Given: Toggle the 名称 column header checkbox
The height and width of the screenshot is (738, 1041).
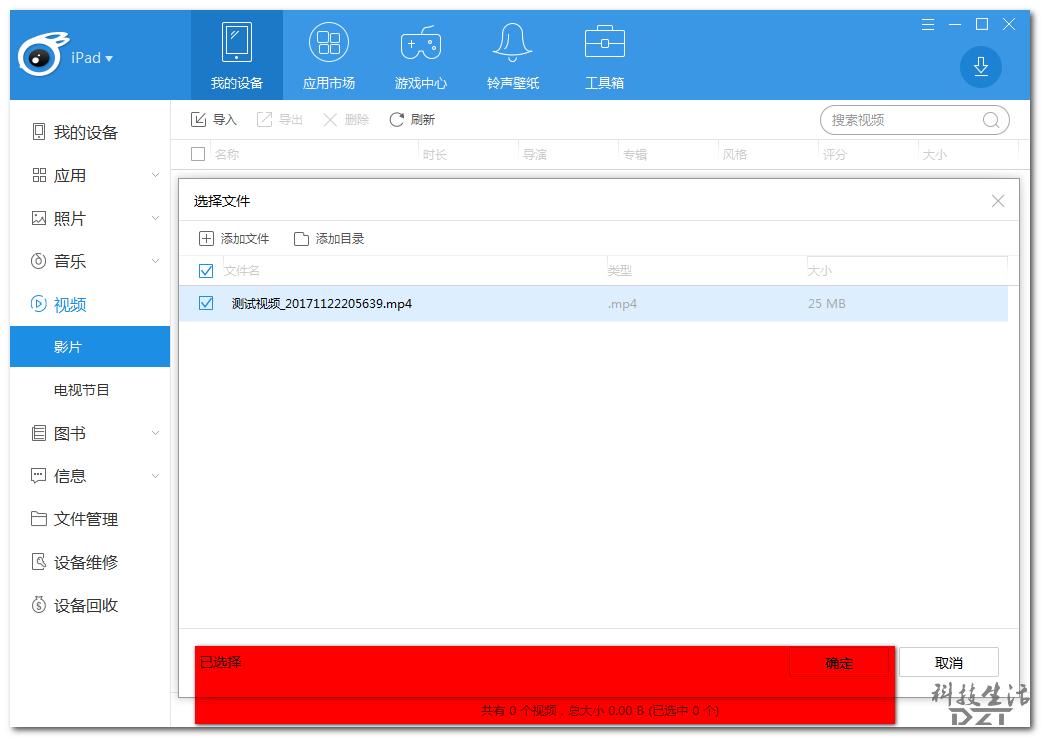Looking at the screenshot, I should pos(196,154).
